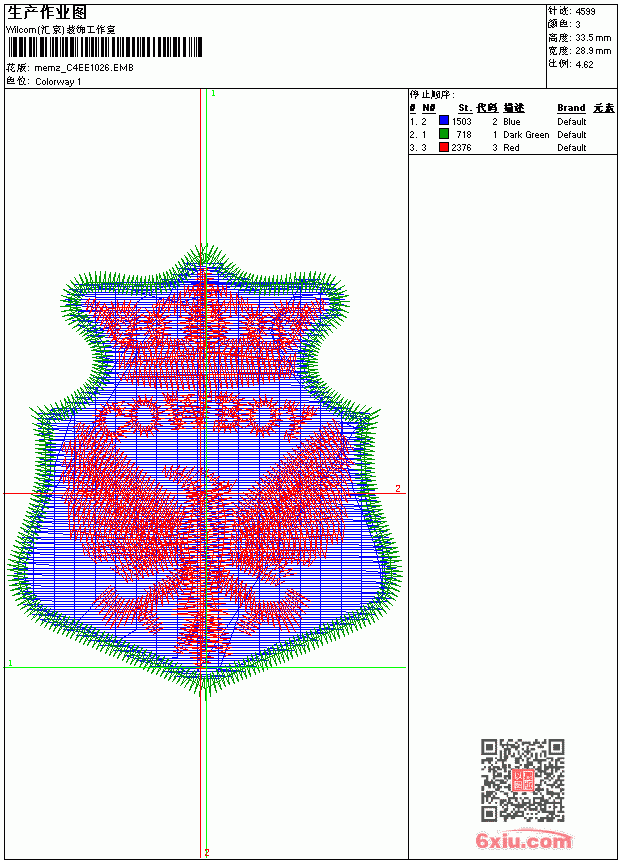Image resolution: width=620 pixels, height=860 pixels.
Task: Click the Blue stitch count 1503
Action: pos(461,121)
